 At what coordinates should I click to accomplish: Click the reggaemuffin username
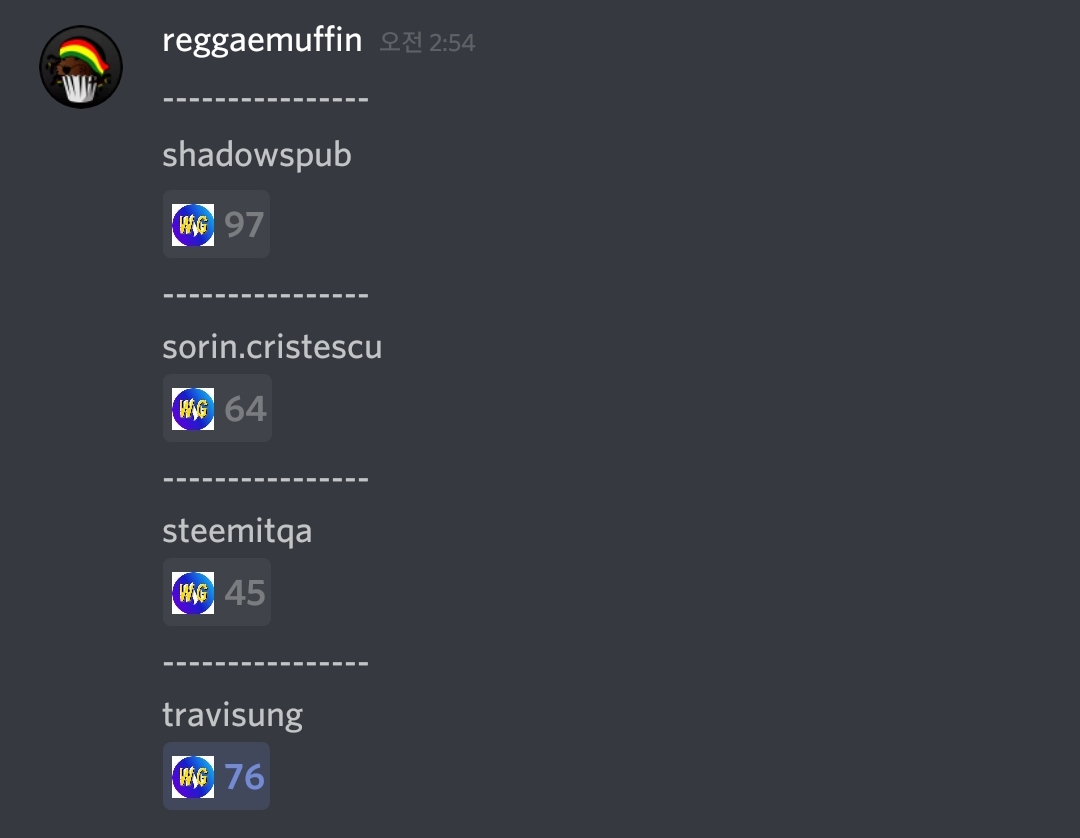point(262,41)
